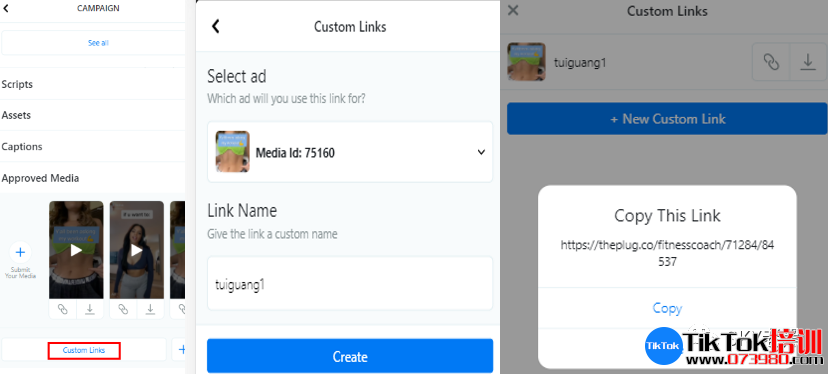Copy link icon under first media
Image resolution: width=828 pixels, height=374 pixels.
63,309
